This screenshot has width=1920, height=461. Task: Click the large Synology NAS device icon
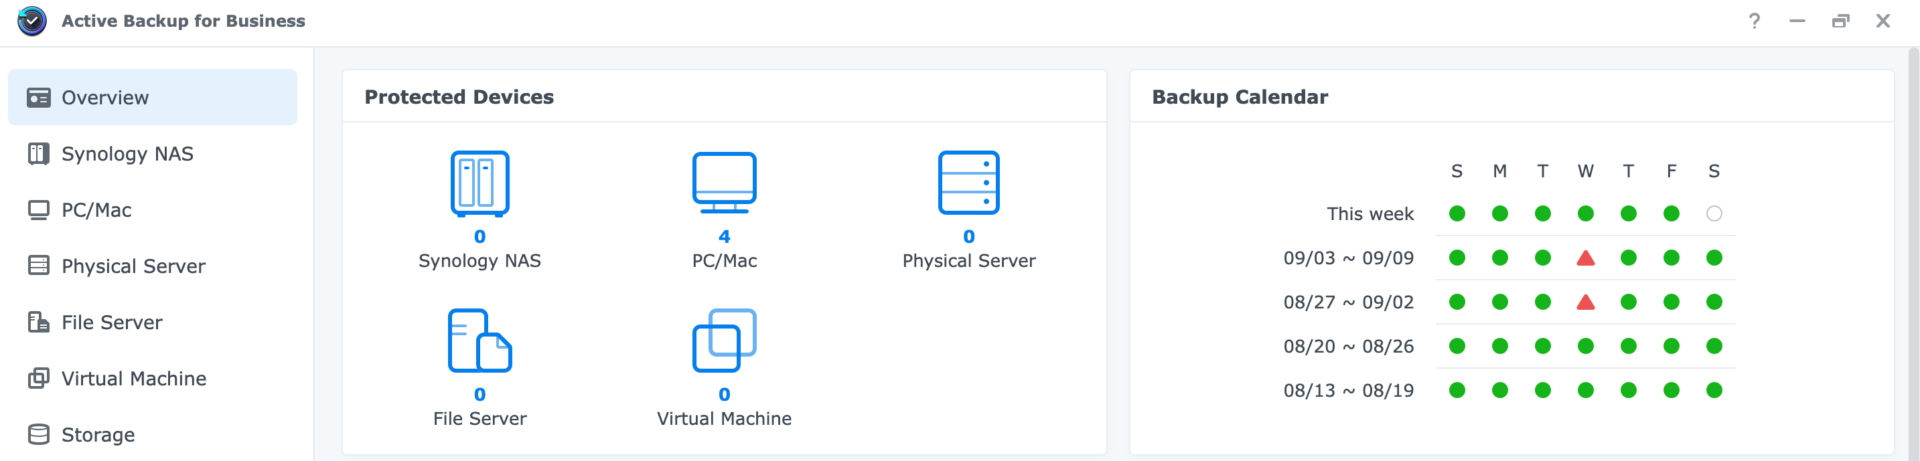click(480, 184)
